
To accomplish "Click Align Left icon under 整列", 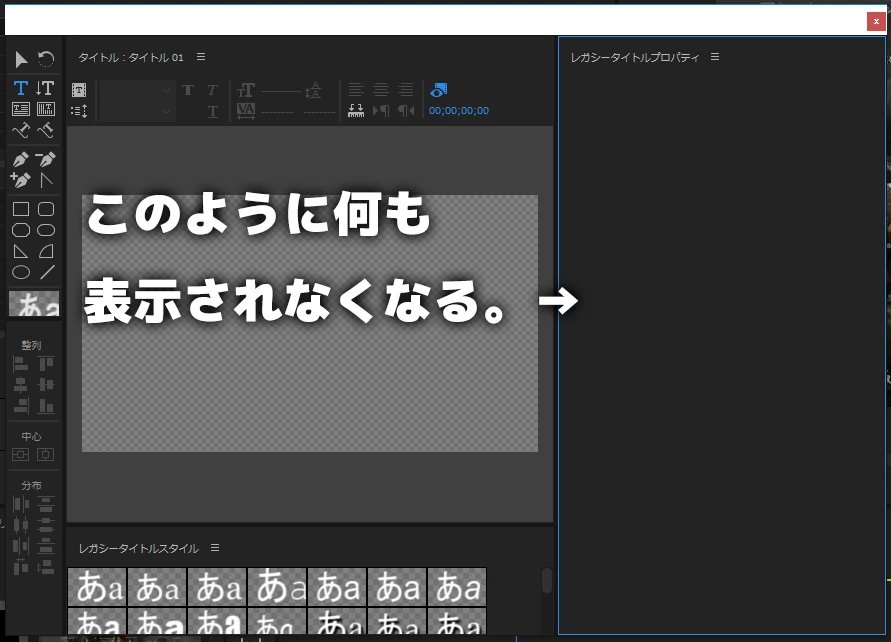I will tap(20, 364).
